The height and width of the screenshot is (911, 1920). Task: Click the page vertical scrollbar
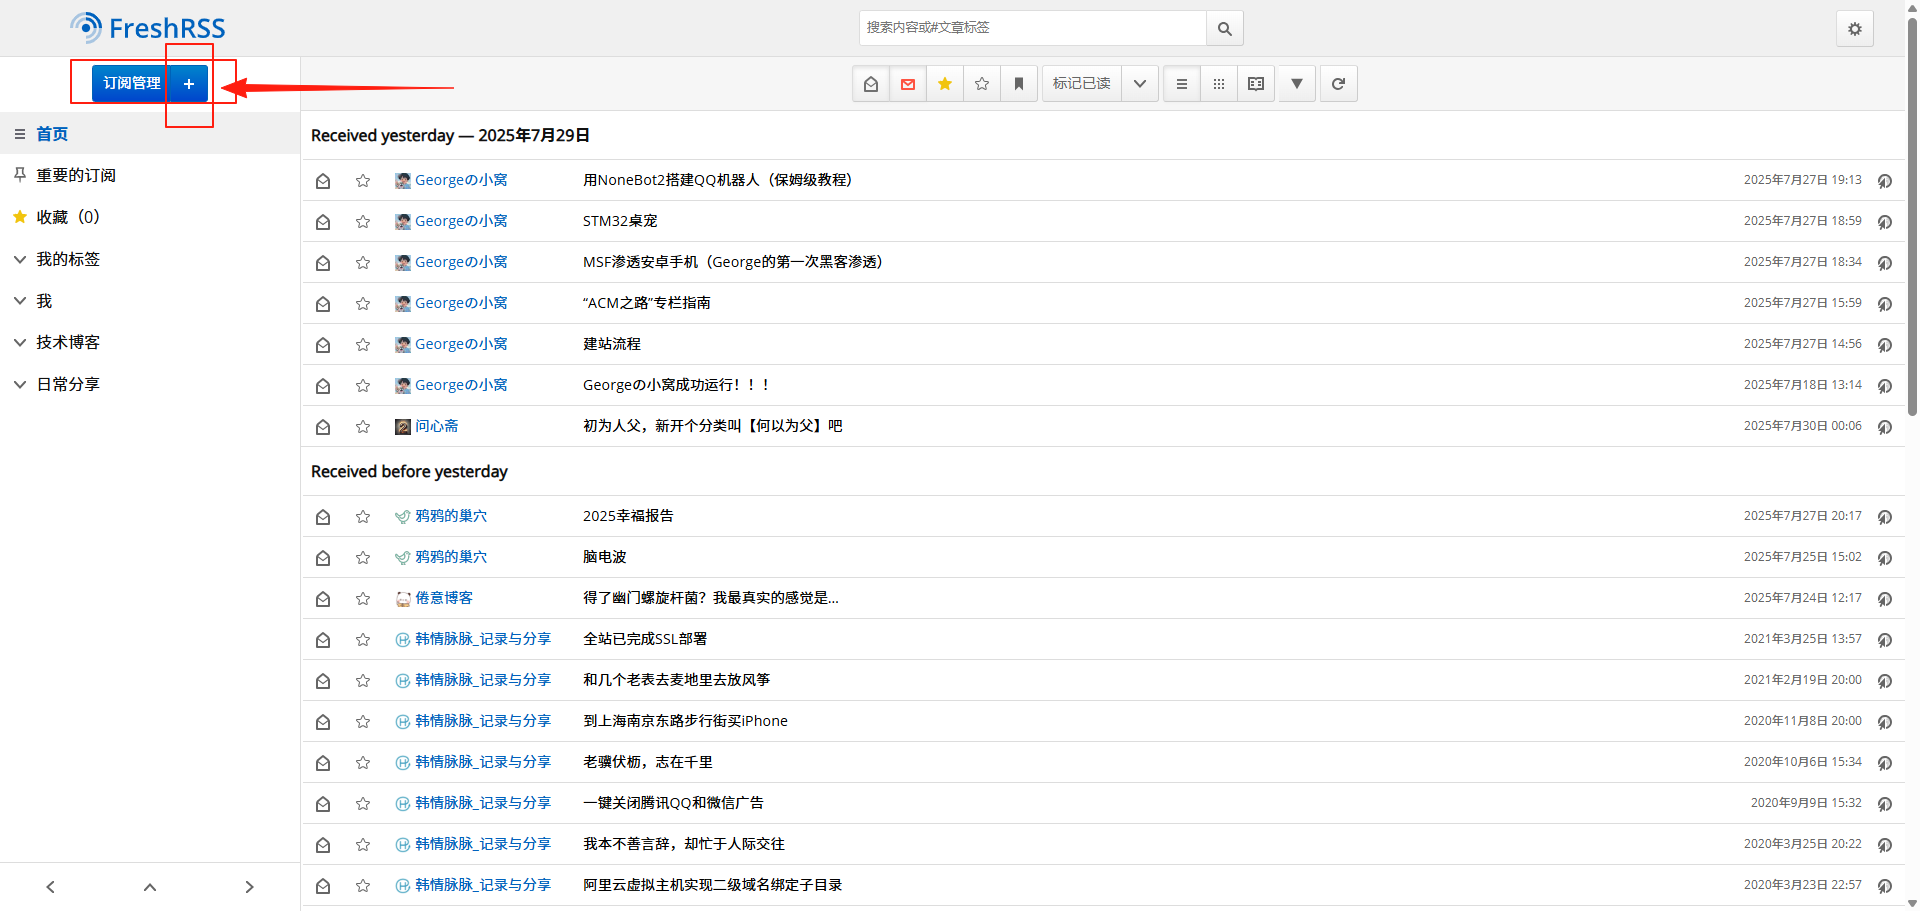tap(1912, 215)
